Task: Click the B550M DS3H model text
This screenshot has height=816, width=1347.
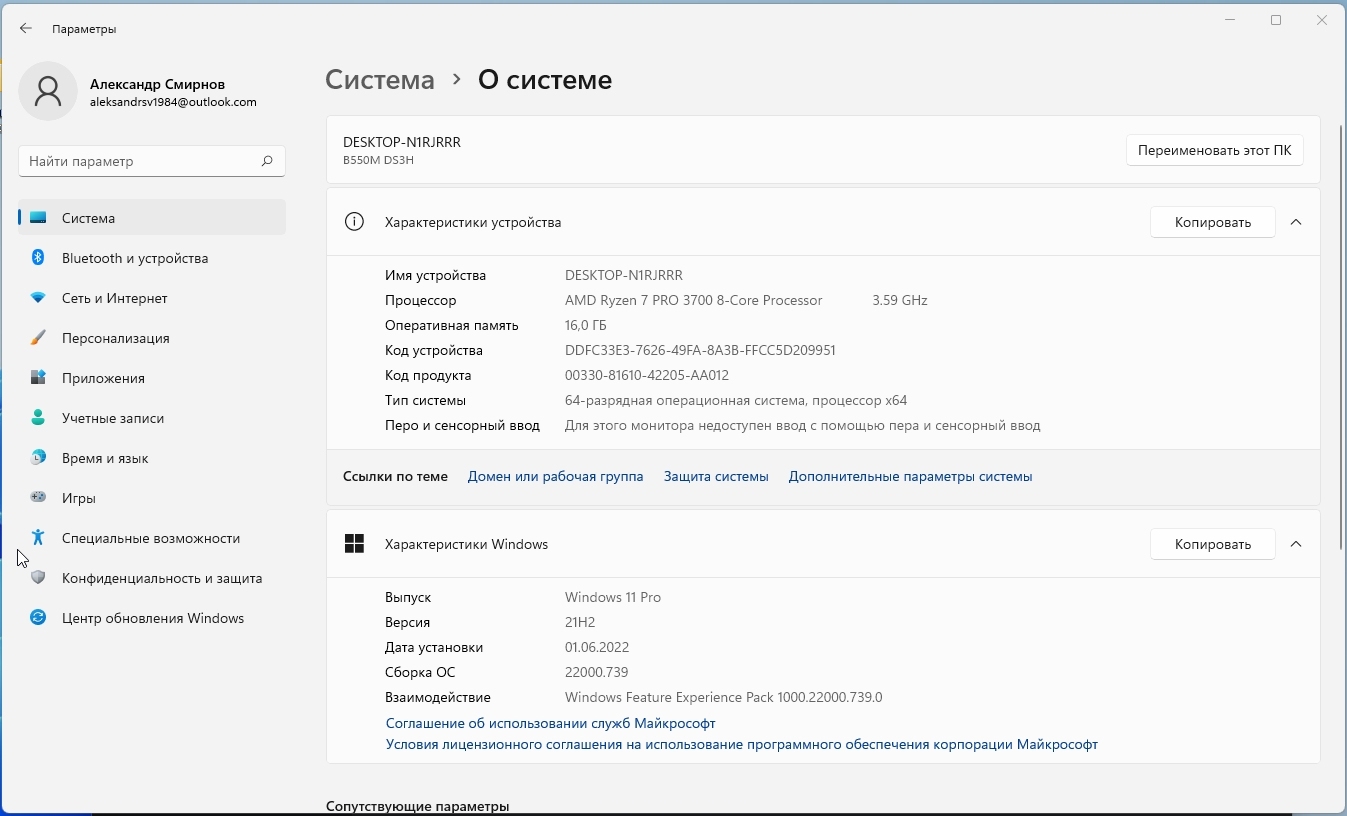Action: coord(378,160)
